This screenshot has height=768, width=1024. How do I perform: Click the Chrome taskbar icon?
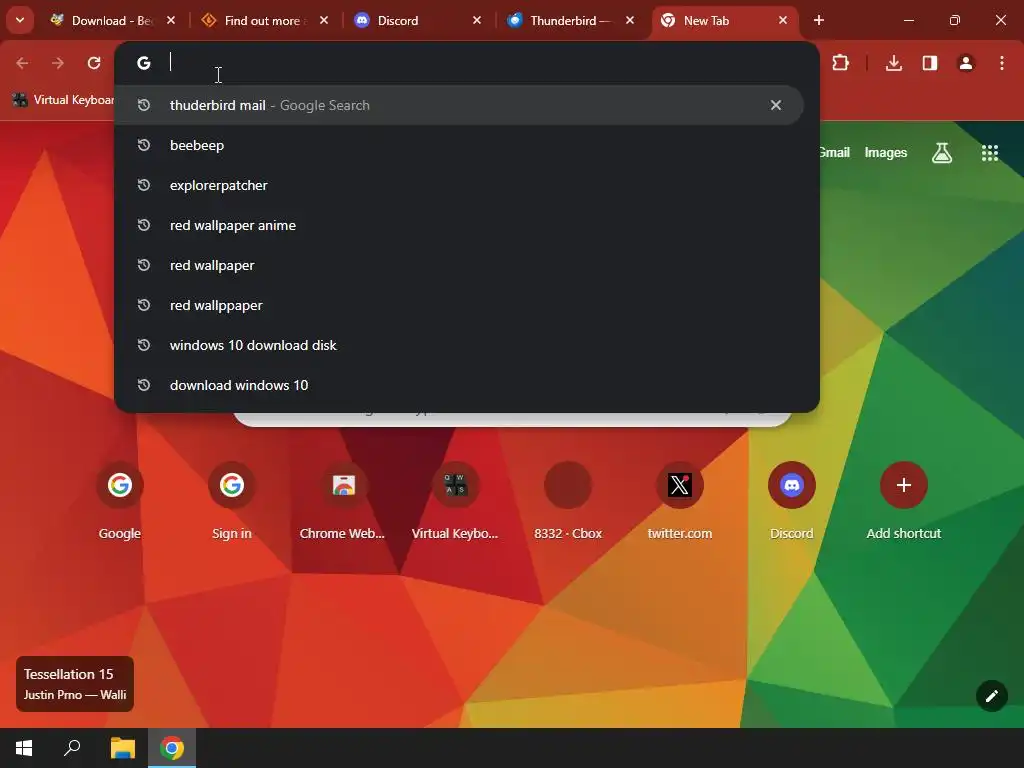(172, 748)
